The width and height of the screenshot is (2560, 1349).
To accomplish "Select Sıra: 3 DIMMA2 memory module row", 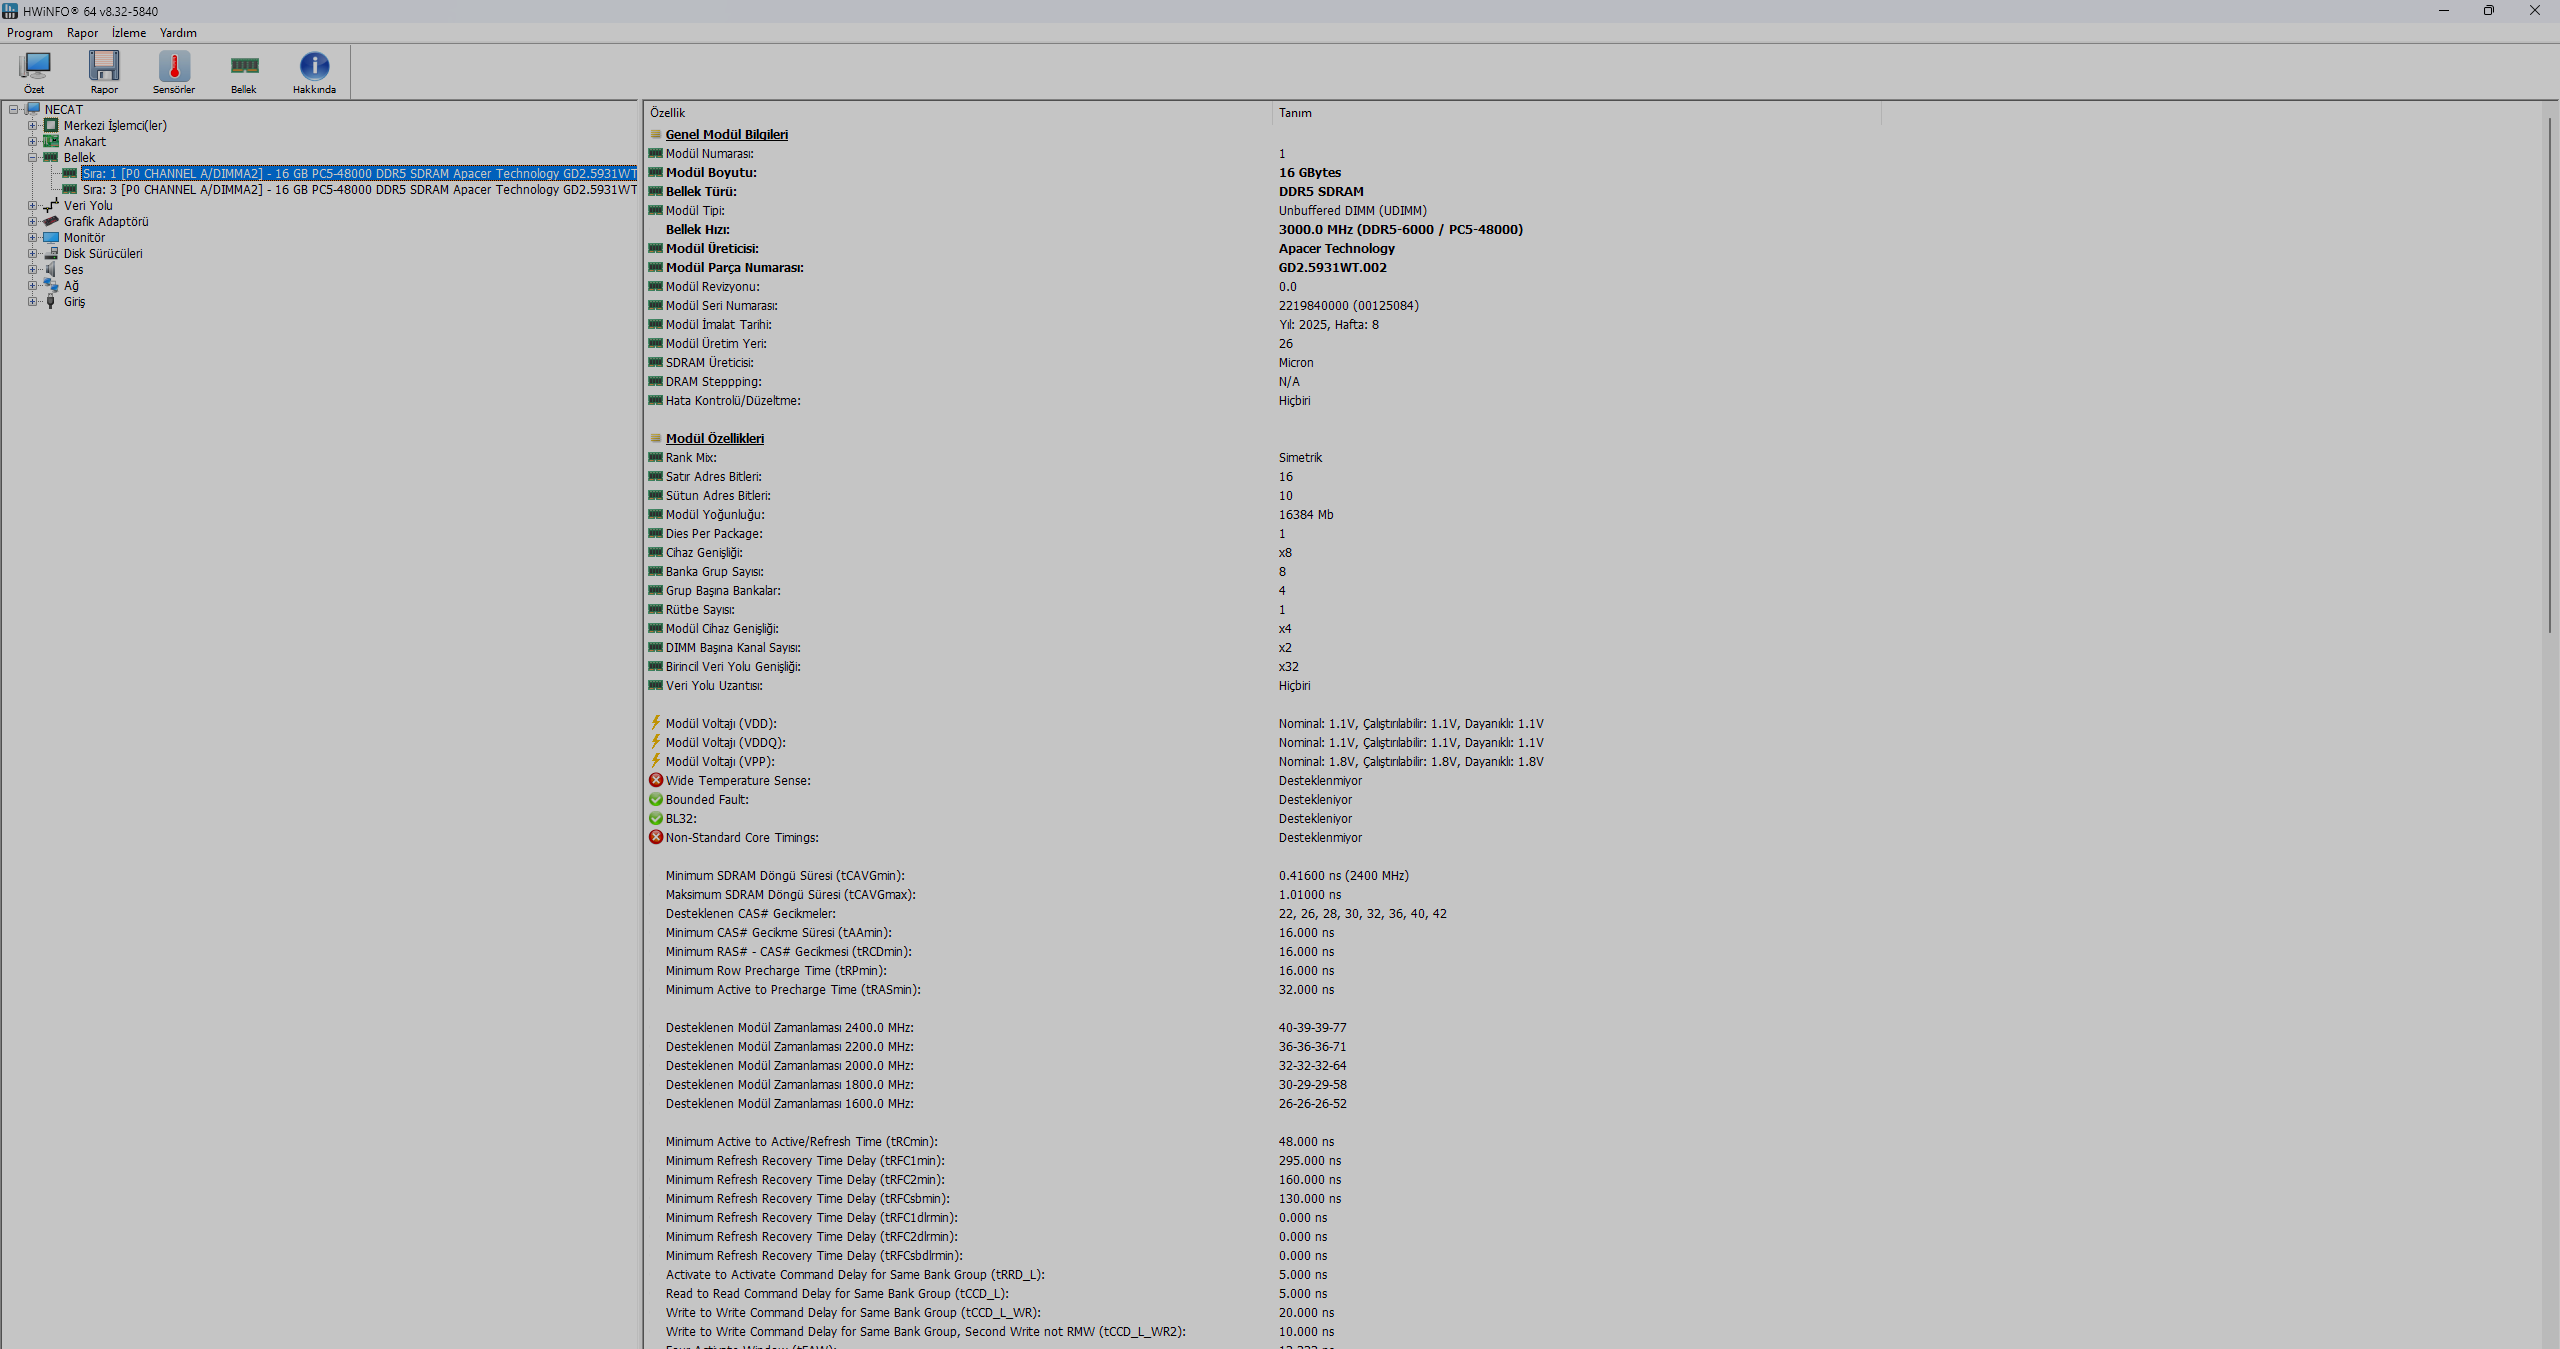I will click(x=359, y=189).
